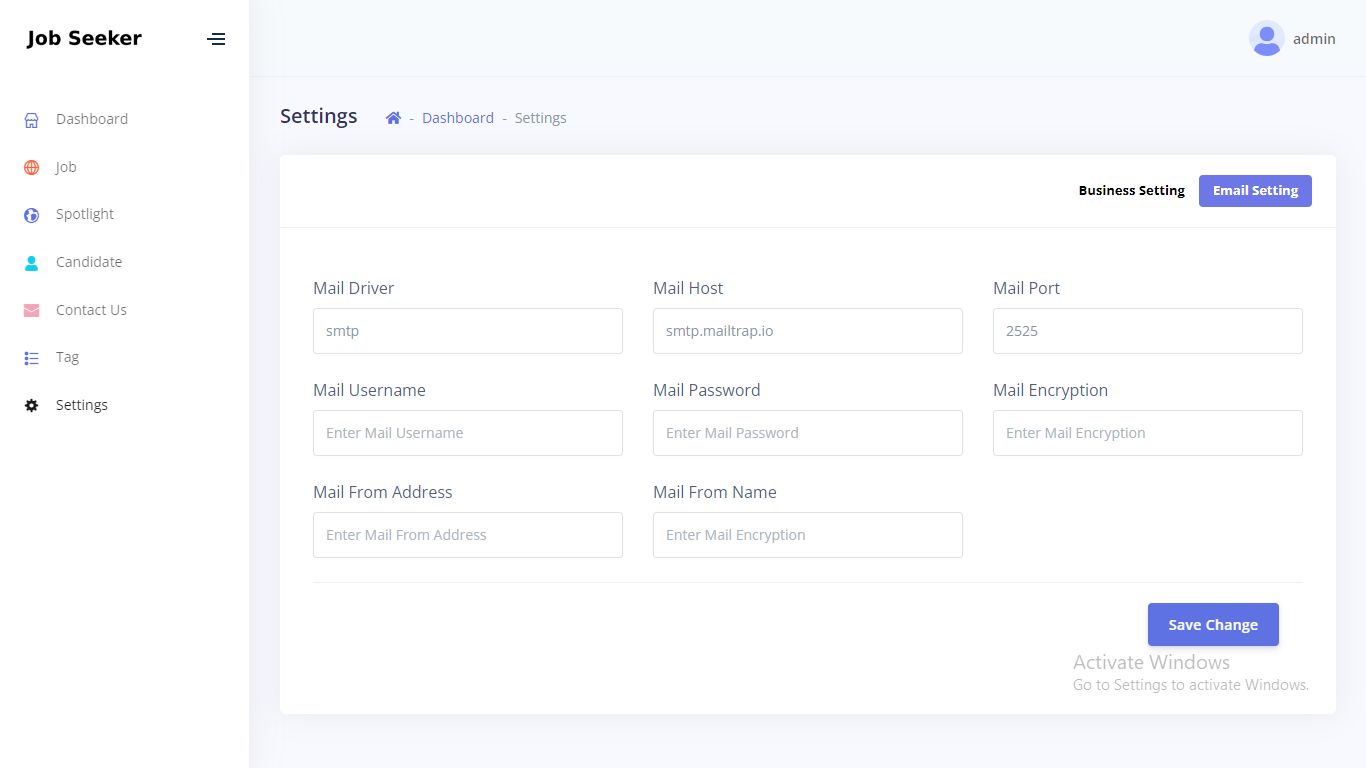1366x768 pixels.
Task: Click the Tag list icon
Action: pos(31,358)
